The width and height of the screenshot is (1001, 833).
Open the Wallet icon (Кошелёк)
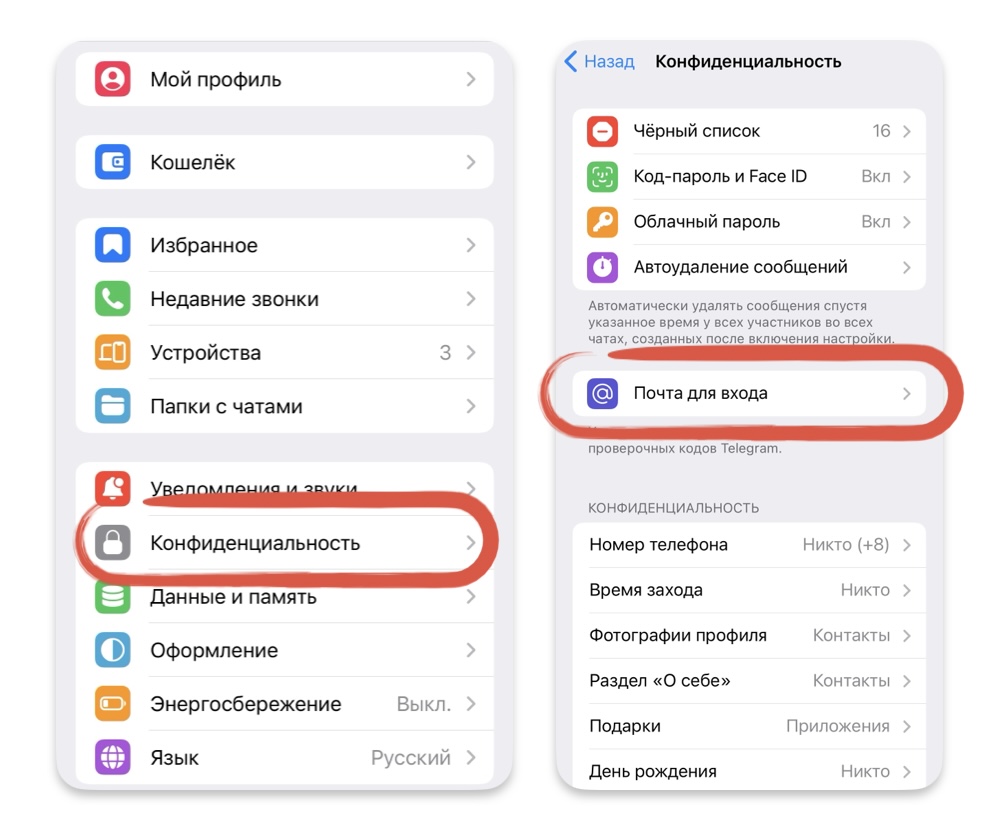click(x=112, y=162)
